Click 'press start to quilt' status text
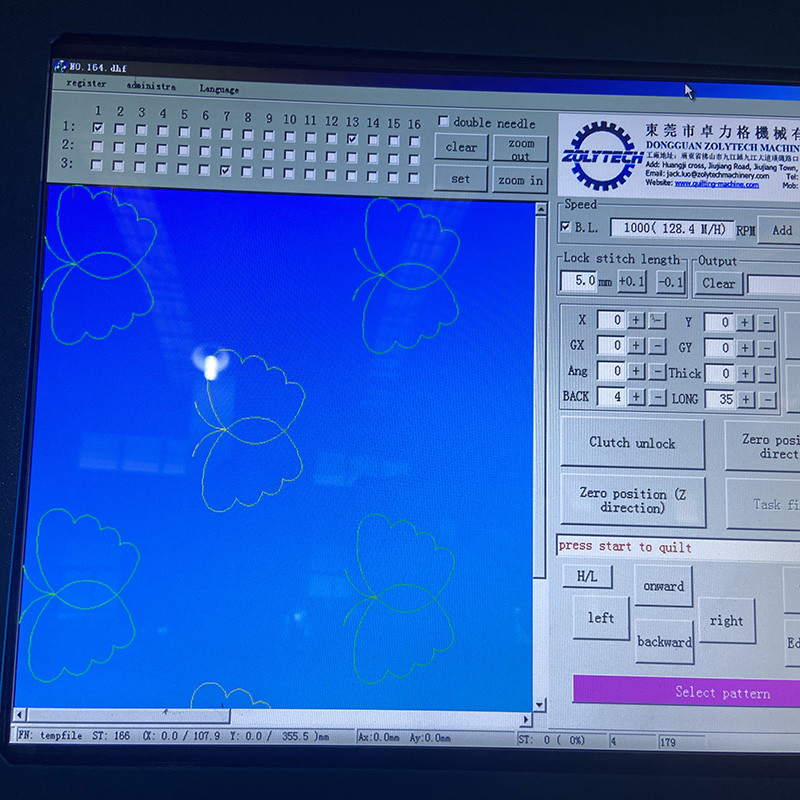The image size is (800, 800). click(x=625, y=546)
